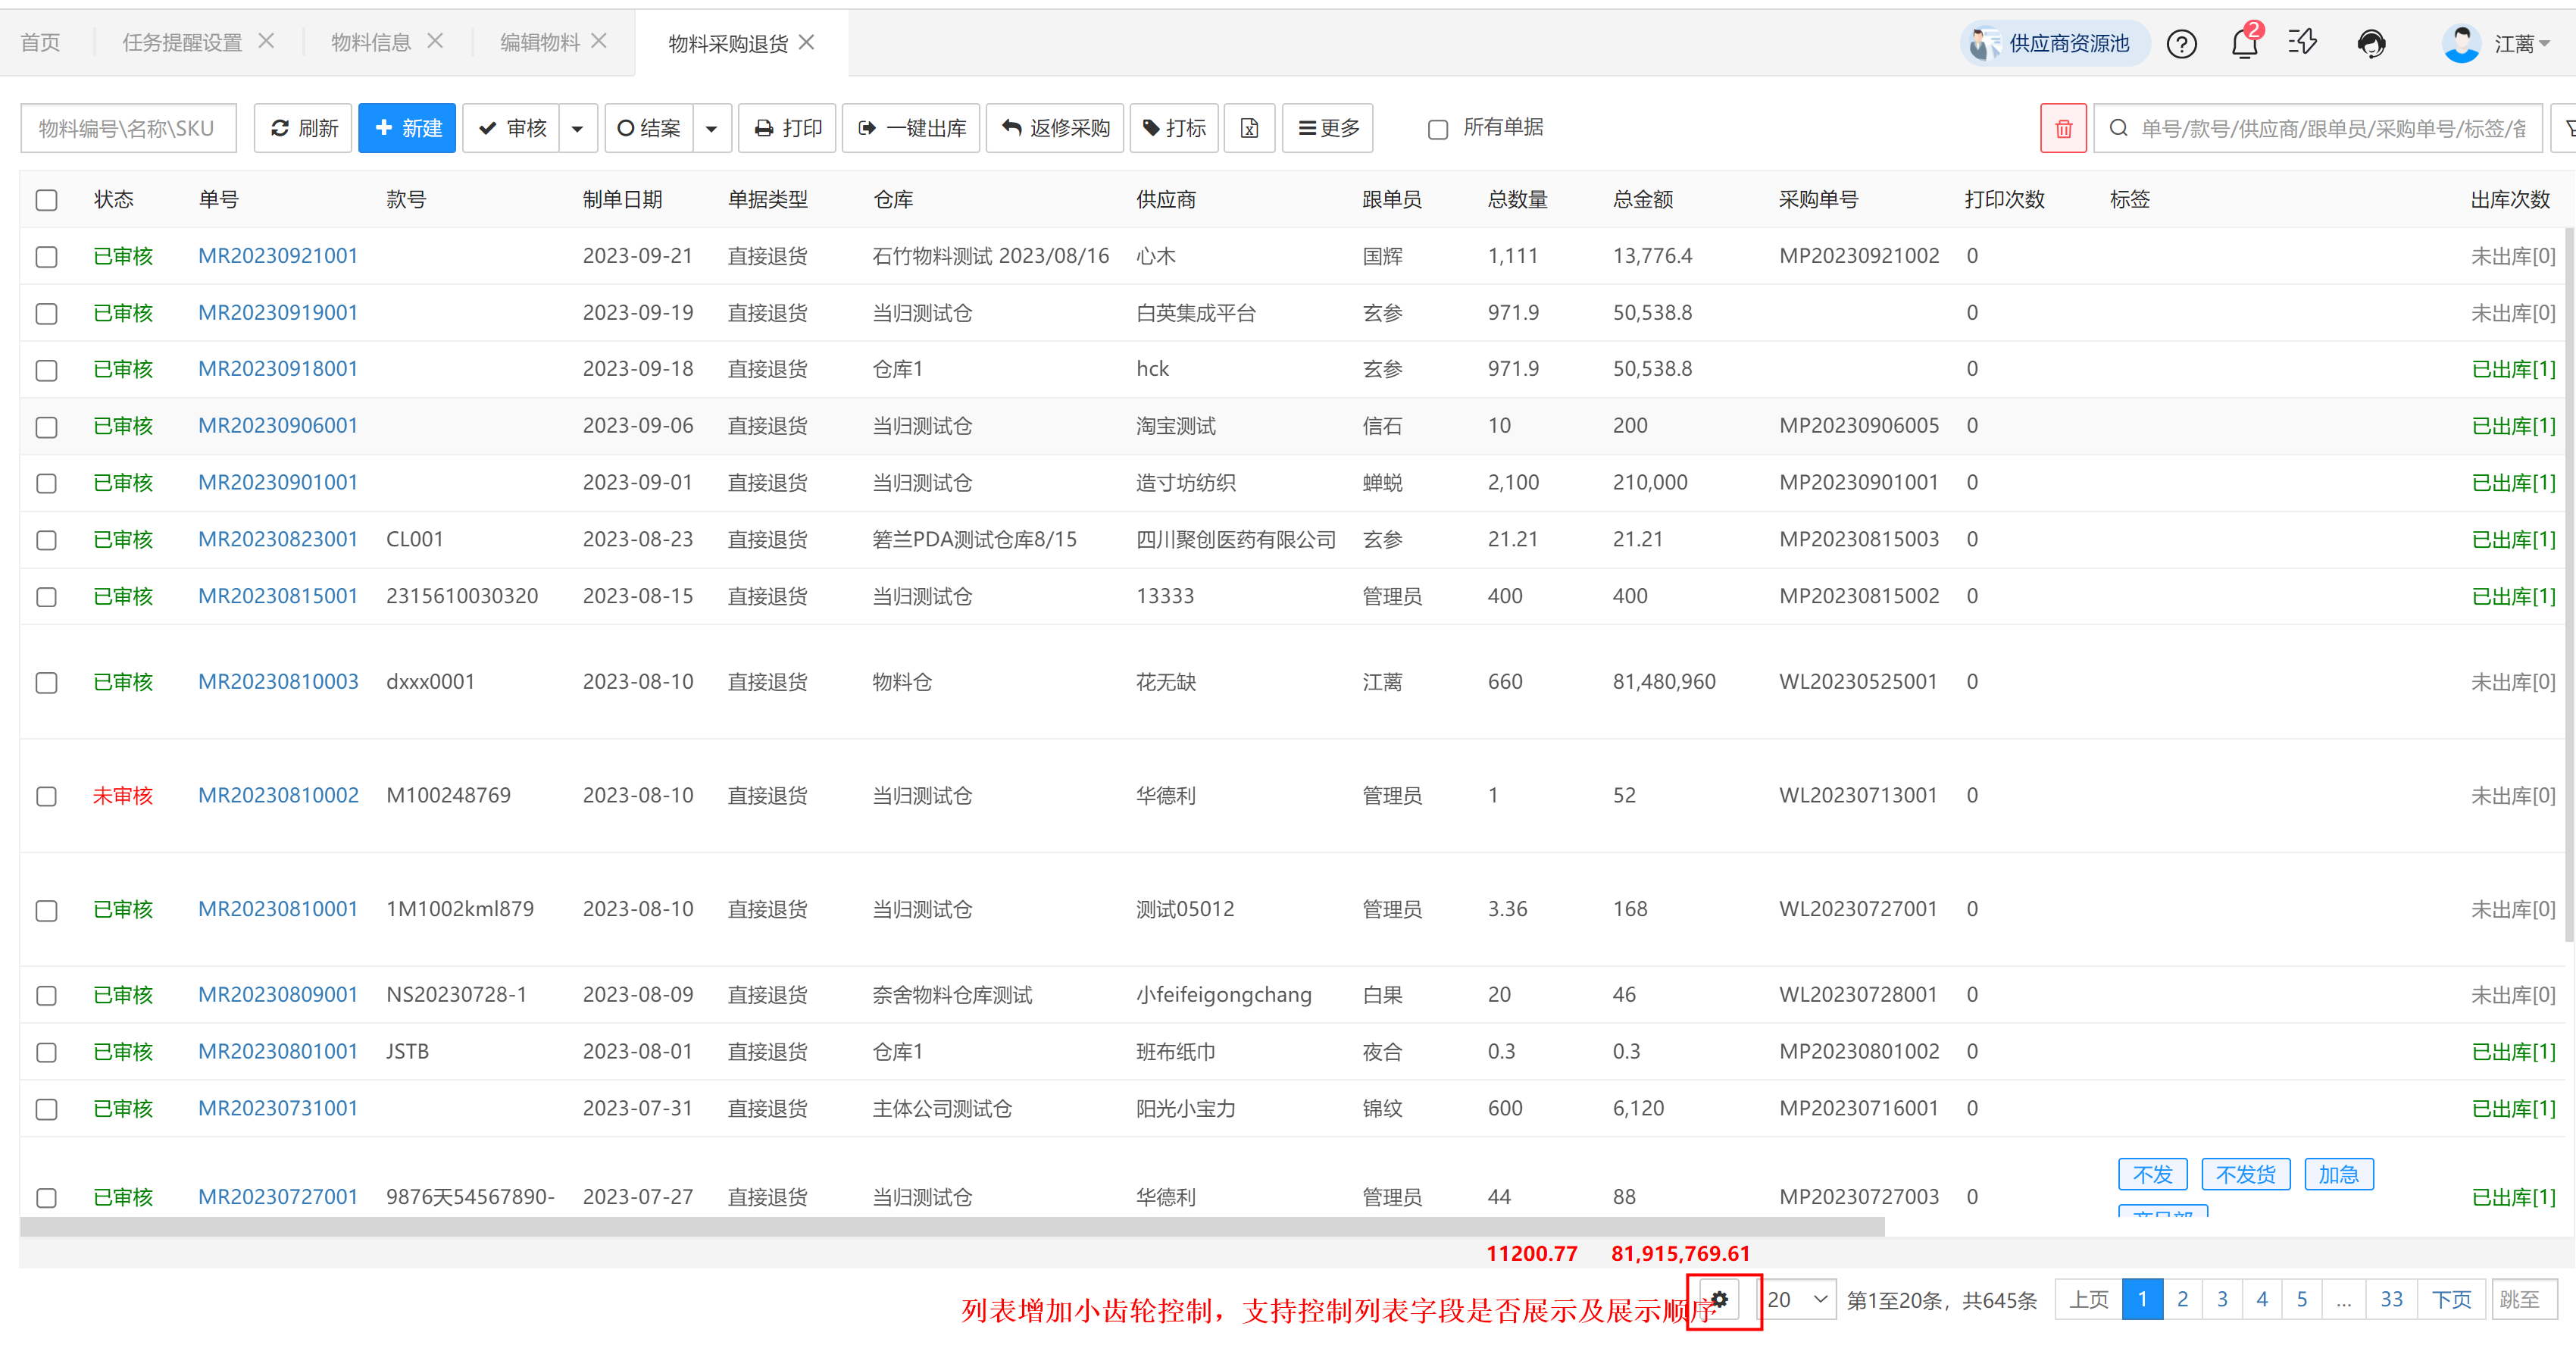Close the 物料信息 tab with X
Viewport: 2576px width, 1345px height.
tap(435, 41)
